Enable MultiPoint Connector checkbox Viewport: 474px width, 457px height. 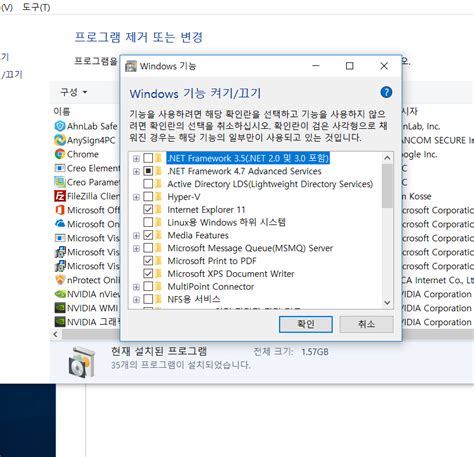pyautogui.click(x=148, y=286)
